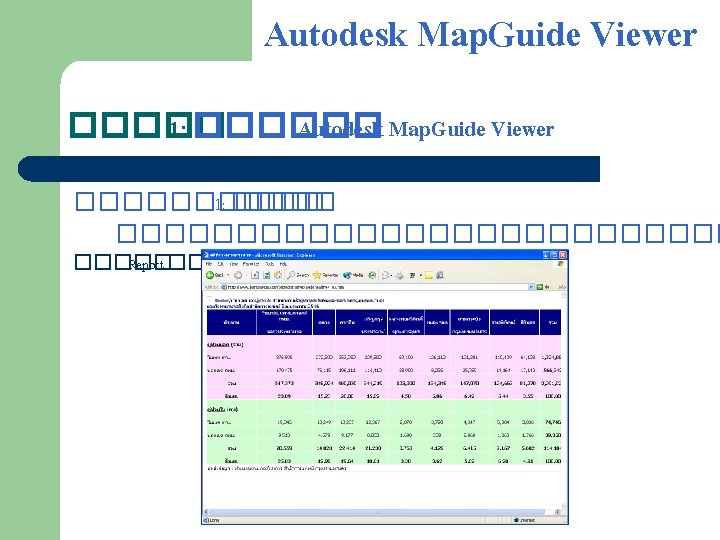Click the Internet zone icon in the status bar

point(517,520)
